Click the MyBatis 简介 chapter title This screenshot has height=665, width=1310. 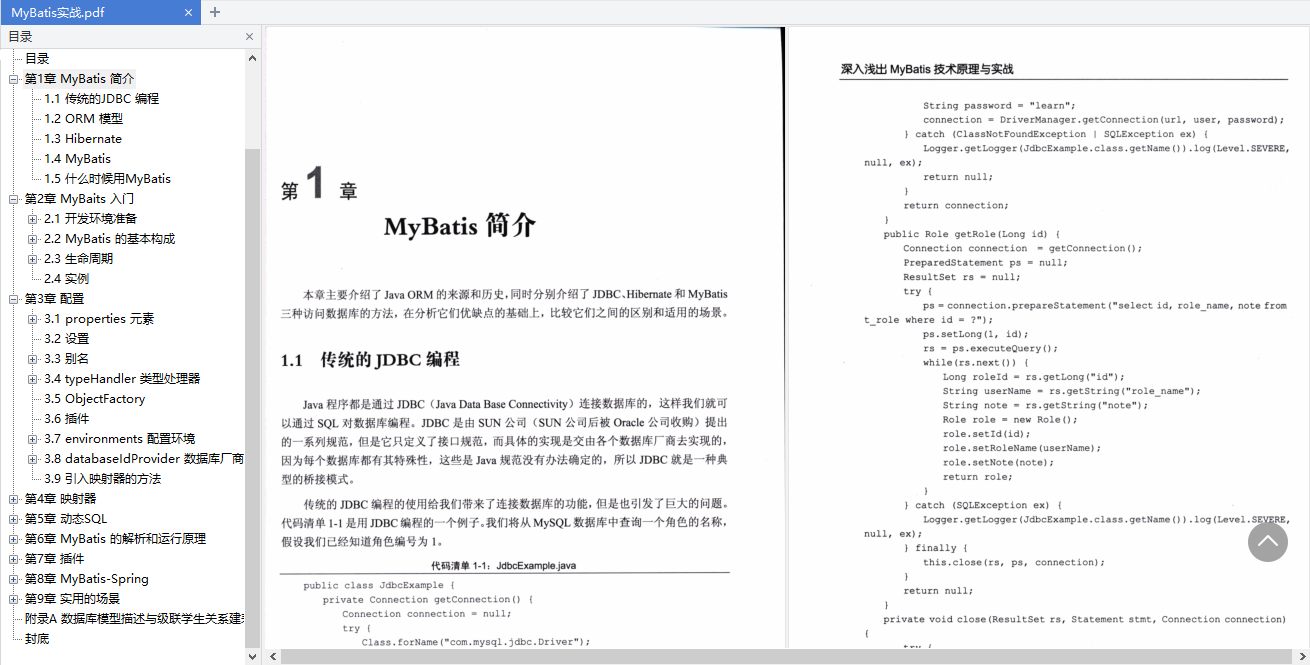coord(460,226)
